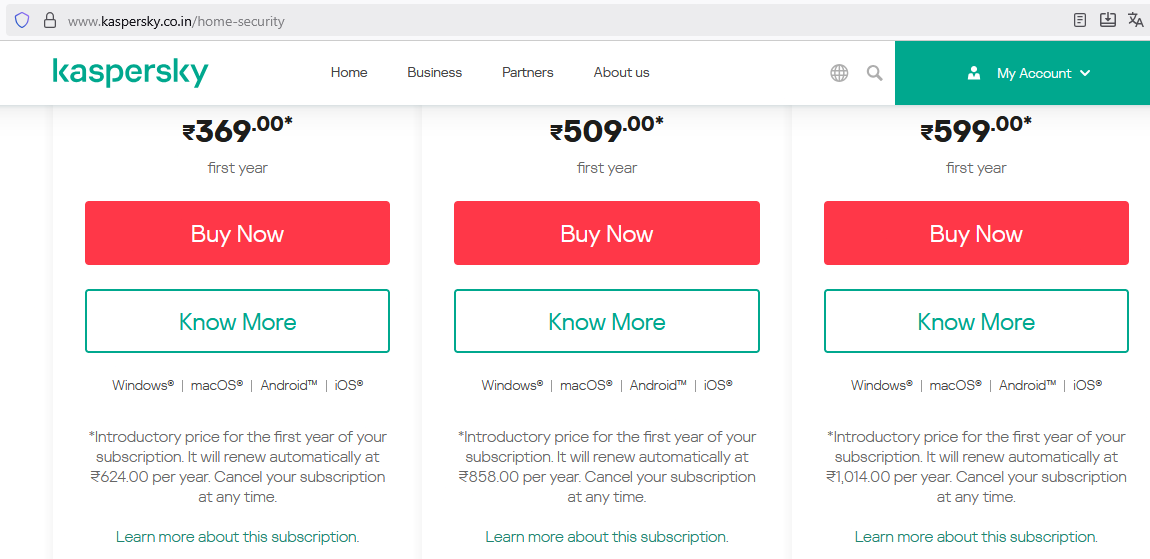Viewport: 1150px width, 559px height.
Task: Click the browser tracking protection shield icon
Action: (22, 20)
